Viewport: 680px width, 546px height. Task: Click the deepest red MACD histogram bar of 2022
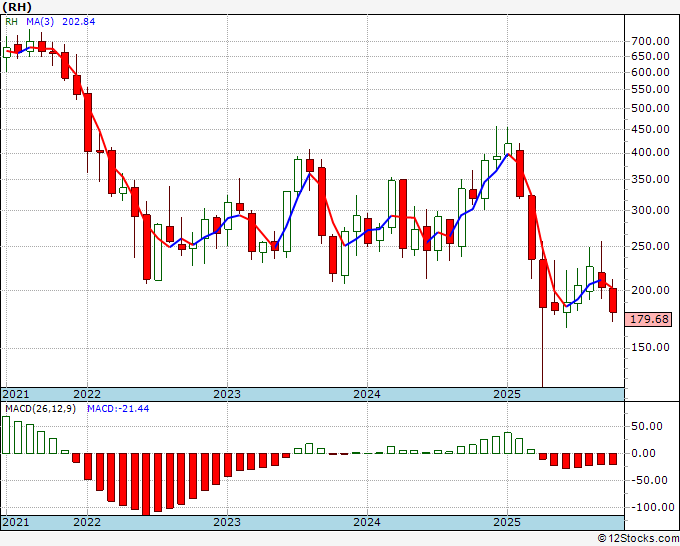click(x=146, y=484)
